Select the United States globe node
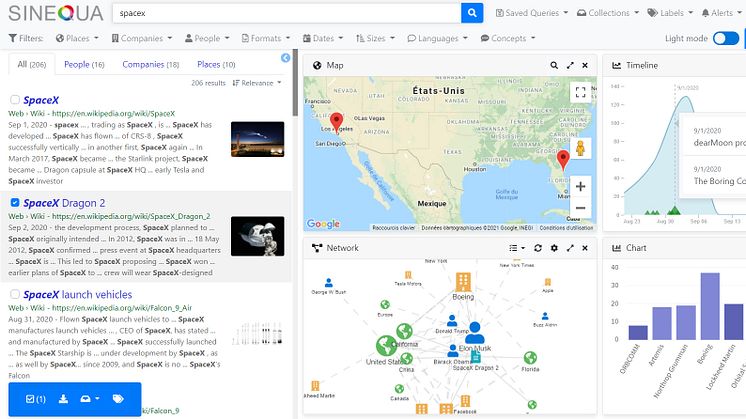The image size is (746, 419). pos(386,346)
